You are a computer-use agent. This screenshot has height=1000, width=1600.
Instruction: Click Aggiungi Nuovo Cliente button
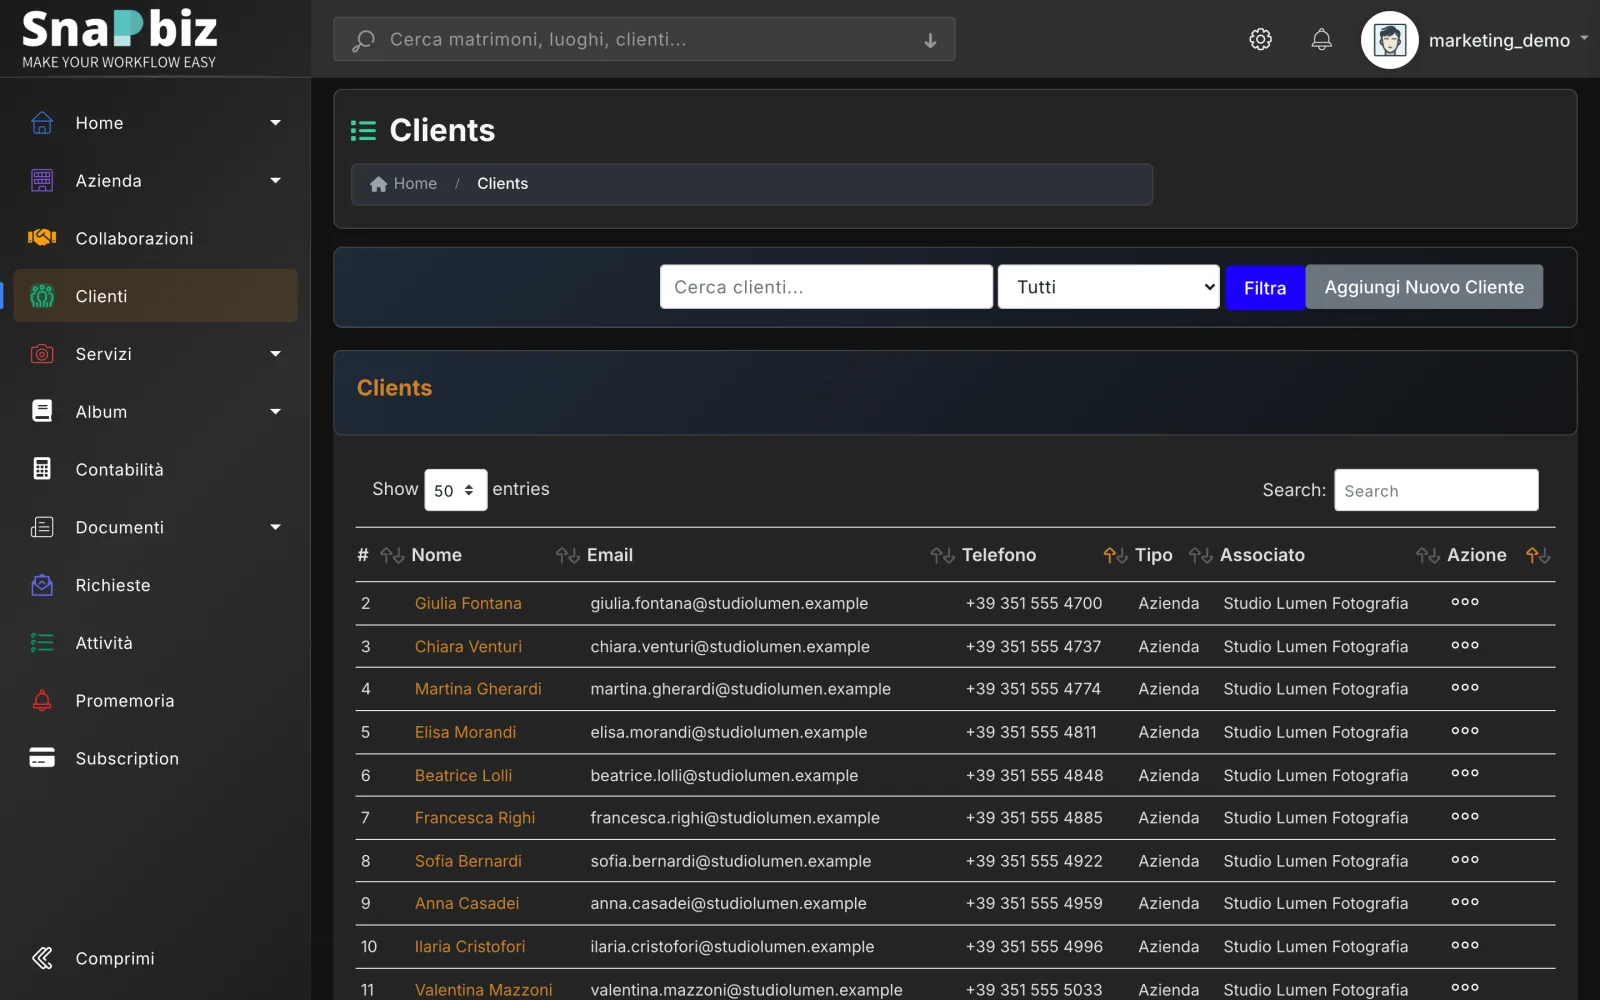click(1424, 287)
